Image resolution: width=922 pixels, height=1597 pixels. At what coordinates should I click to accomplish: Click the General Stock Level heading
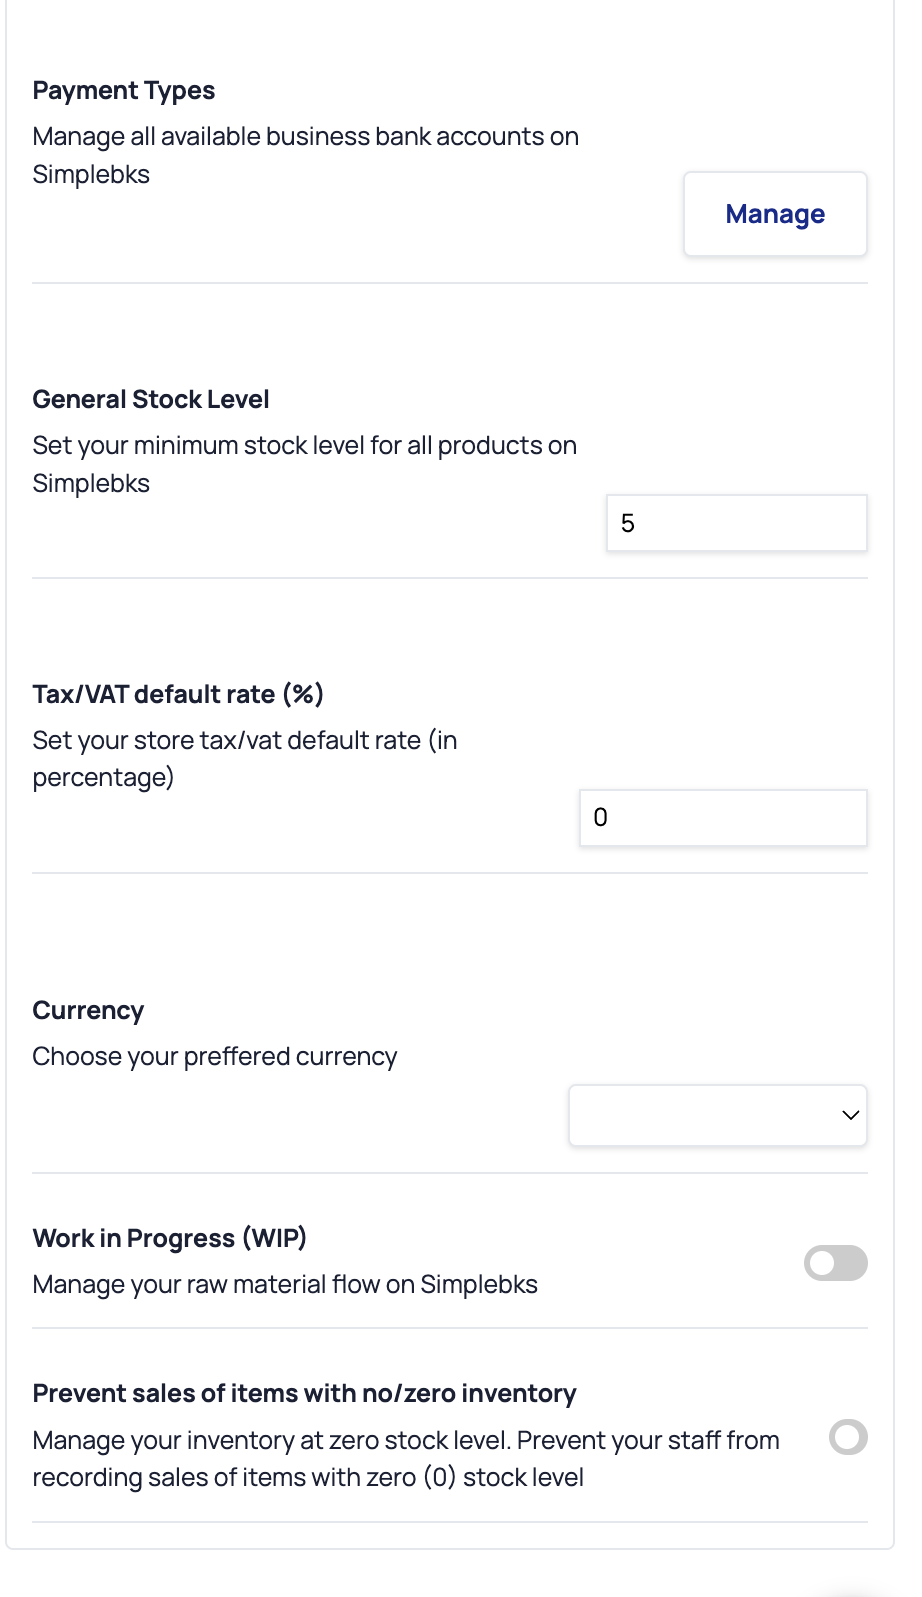pyautogui.click(x=151, y=399)
